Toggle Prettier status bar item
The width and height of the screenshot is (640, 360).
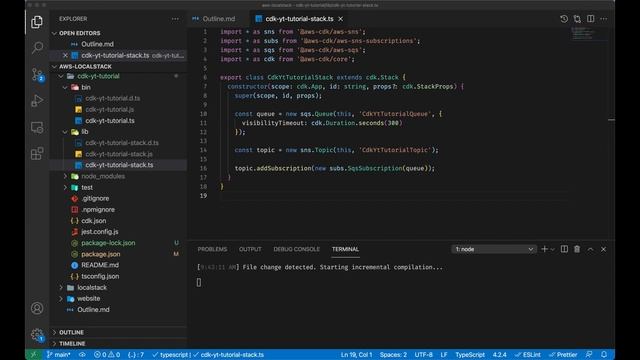coord(563,355)
